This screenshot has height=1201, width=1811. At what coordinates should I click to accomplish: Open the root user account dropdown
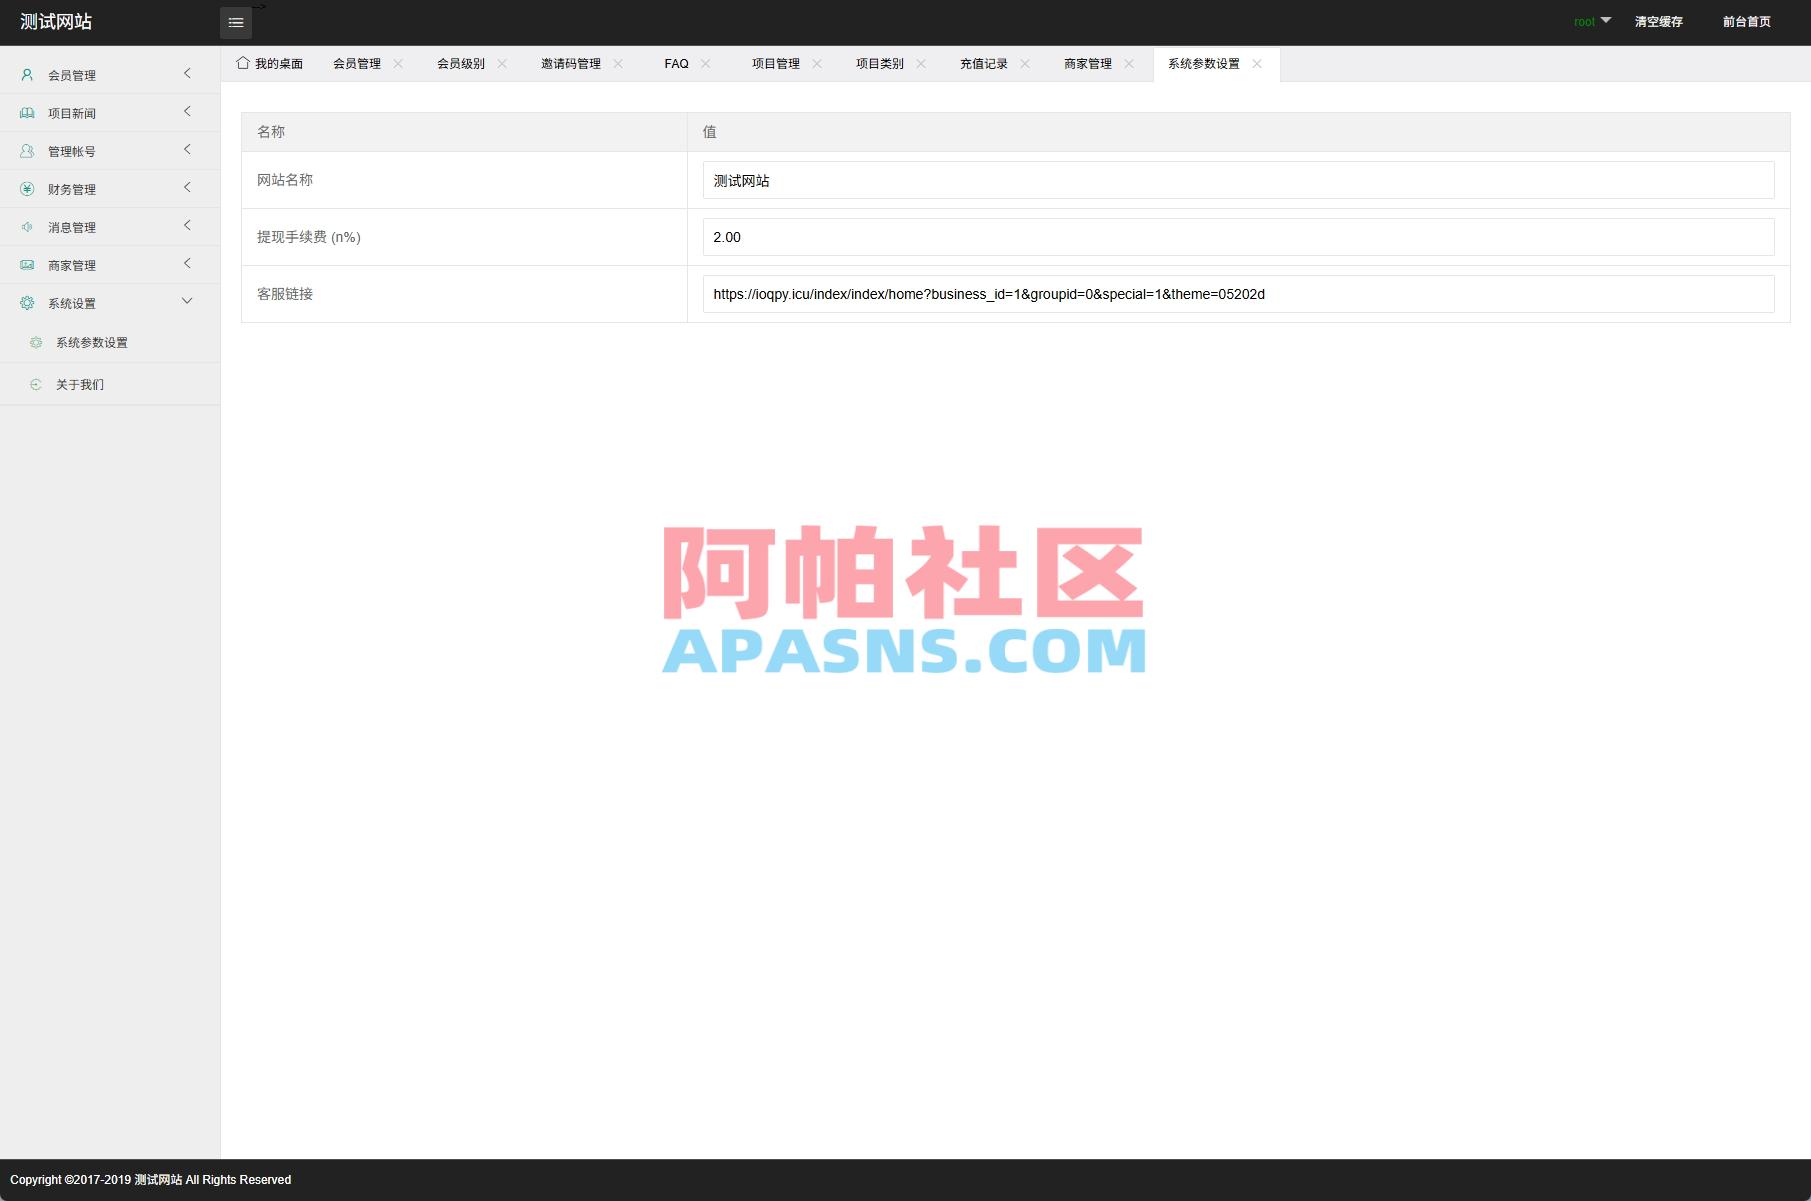pos(1591,20)
